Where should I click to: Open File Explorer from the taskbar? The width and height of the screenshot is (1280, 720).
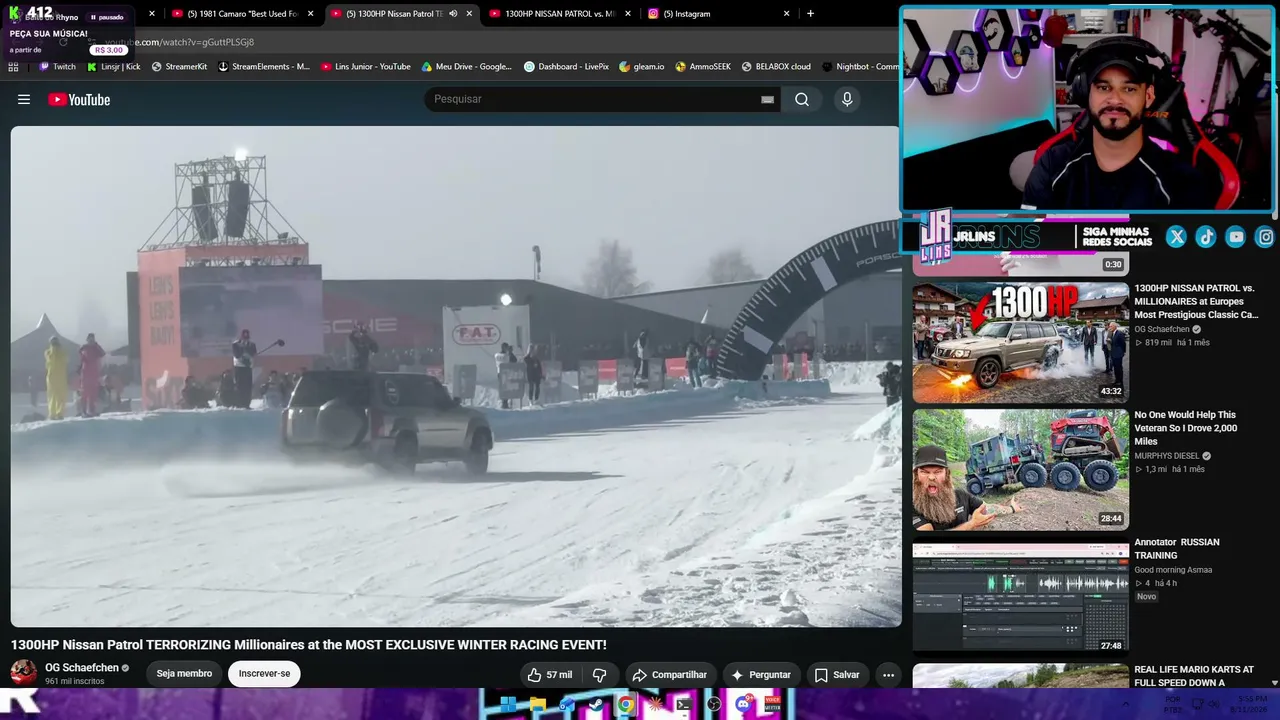(537, 704)
